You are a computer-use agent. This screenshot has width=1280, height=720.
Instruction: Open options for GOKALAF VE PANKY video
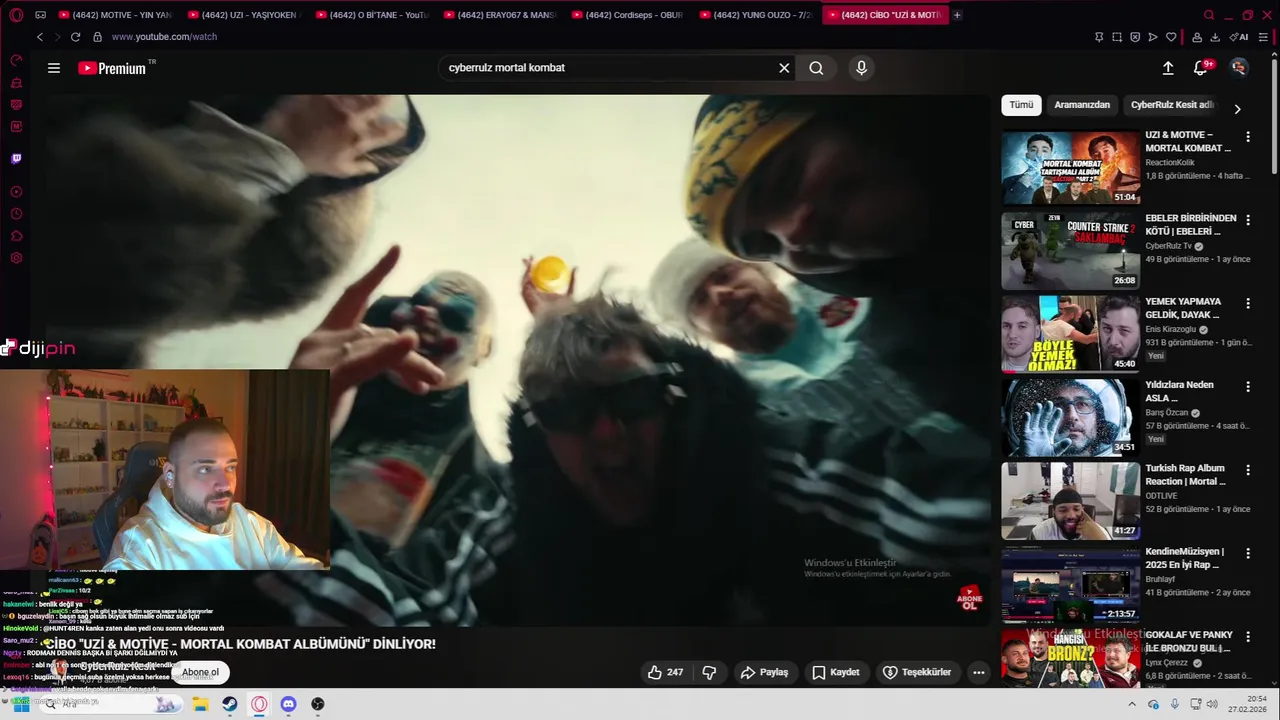[1247, 636]
